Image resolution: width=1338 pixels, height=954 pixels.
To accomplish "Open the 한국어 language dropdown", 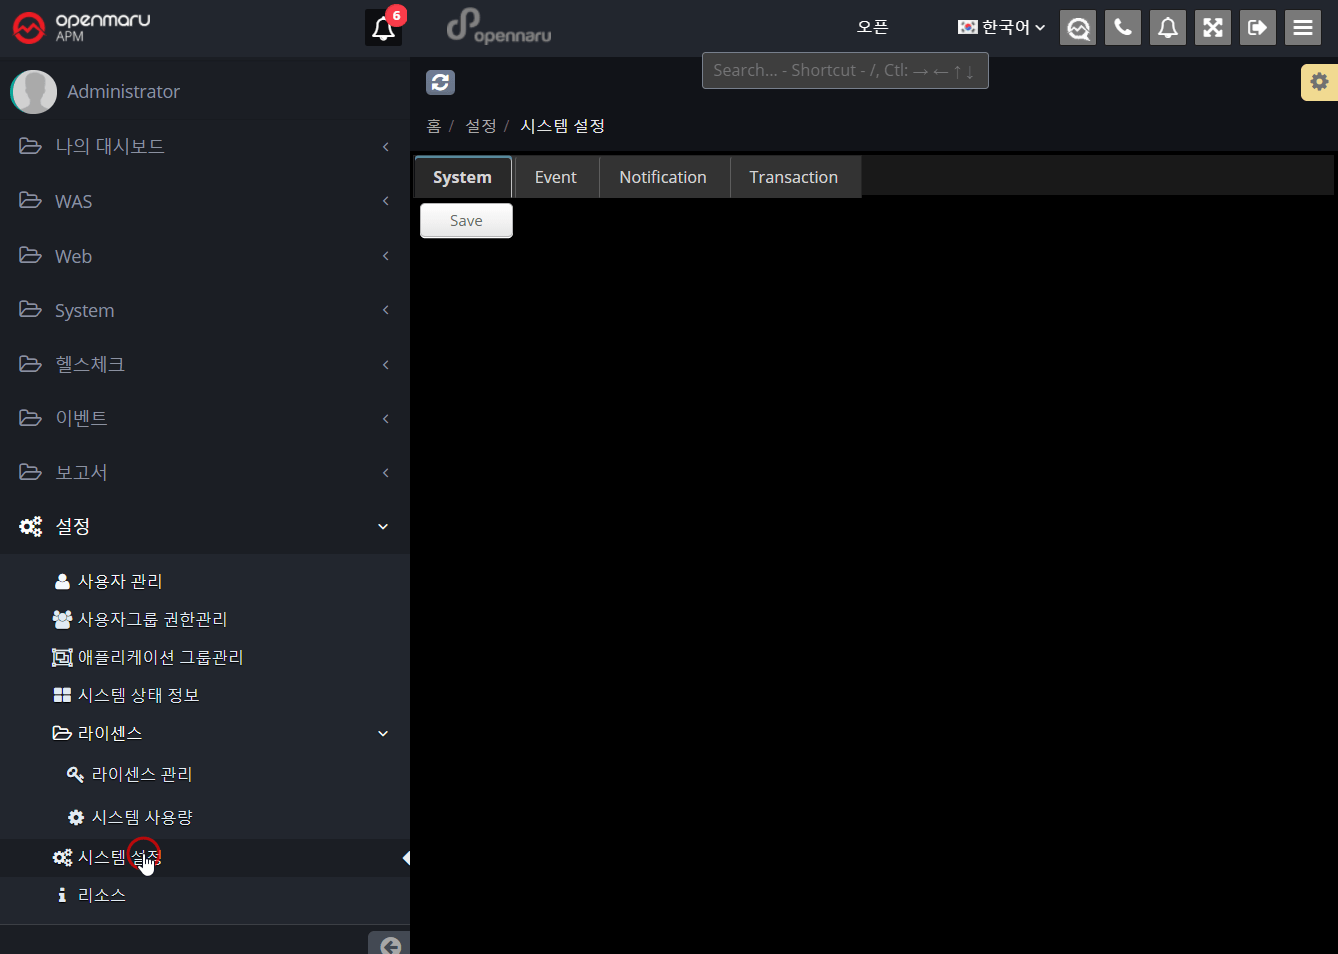I will tap(1001, 28).
